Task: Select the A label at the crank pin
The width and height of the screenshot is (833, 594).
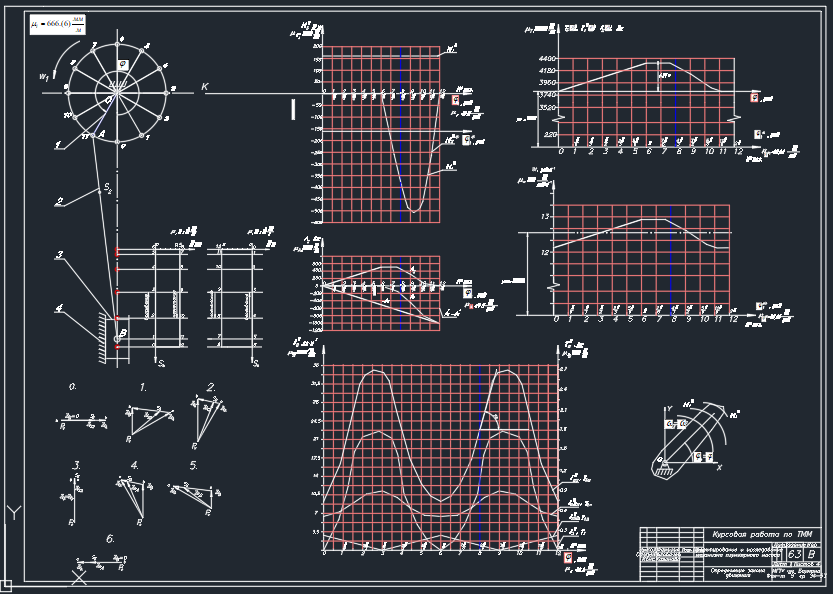Action: click(101, 134)
